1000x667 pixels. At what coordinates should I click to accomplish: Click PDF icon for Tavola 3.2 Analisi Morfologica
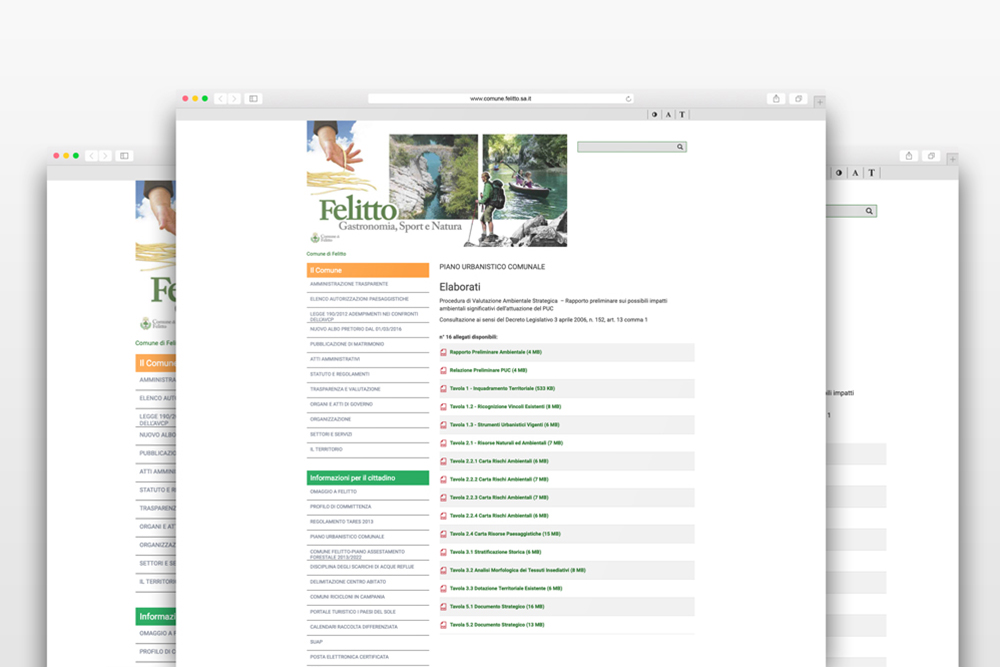(x=443, y=570)
